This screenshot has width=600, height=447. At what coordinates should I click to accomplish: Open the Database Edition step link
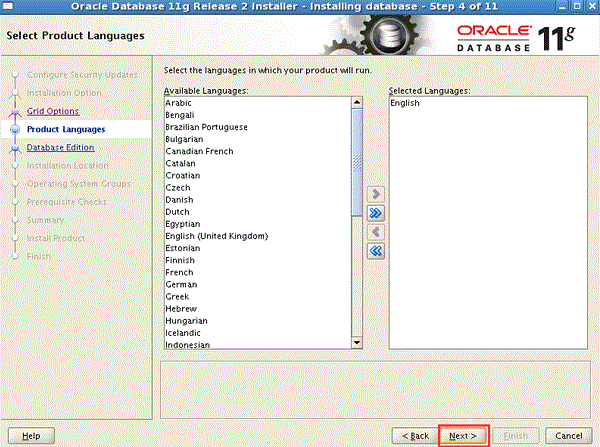(x=60, y=147)
